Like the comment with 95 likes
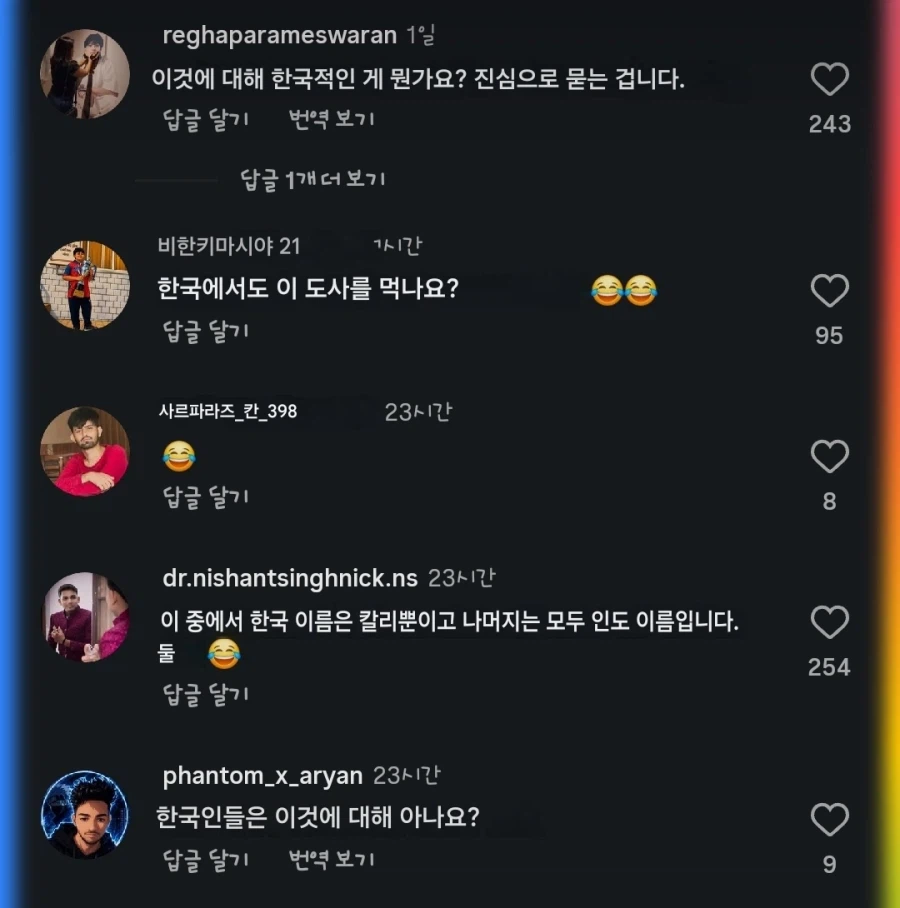Image resolution: width=900 pixels, height=908 pixels. [x=829, y=290]
